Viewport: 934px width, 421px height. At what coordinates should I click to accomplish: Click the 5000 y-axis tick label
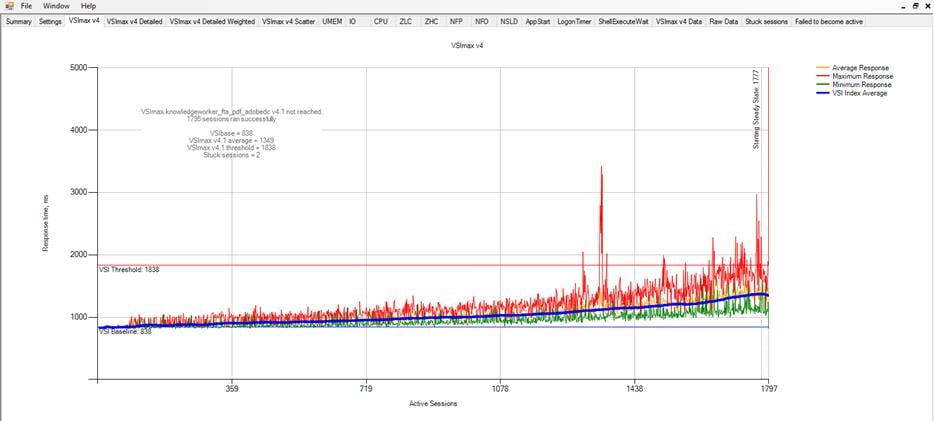pos(79,67)
